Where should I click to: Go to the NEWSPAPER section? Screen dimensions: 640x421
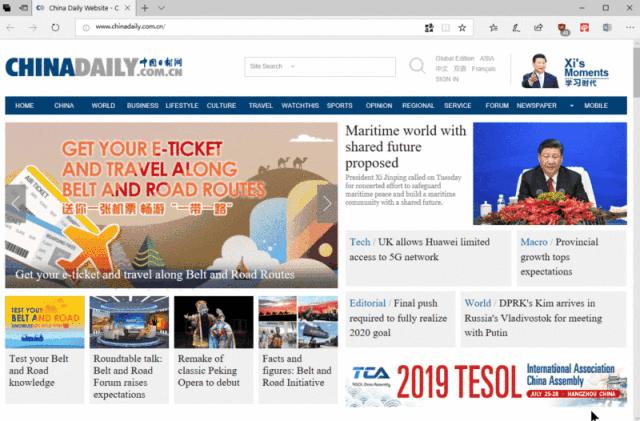coord(536,105)
